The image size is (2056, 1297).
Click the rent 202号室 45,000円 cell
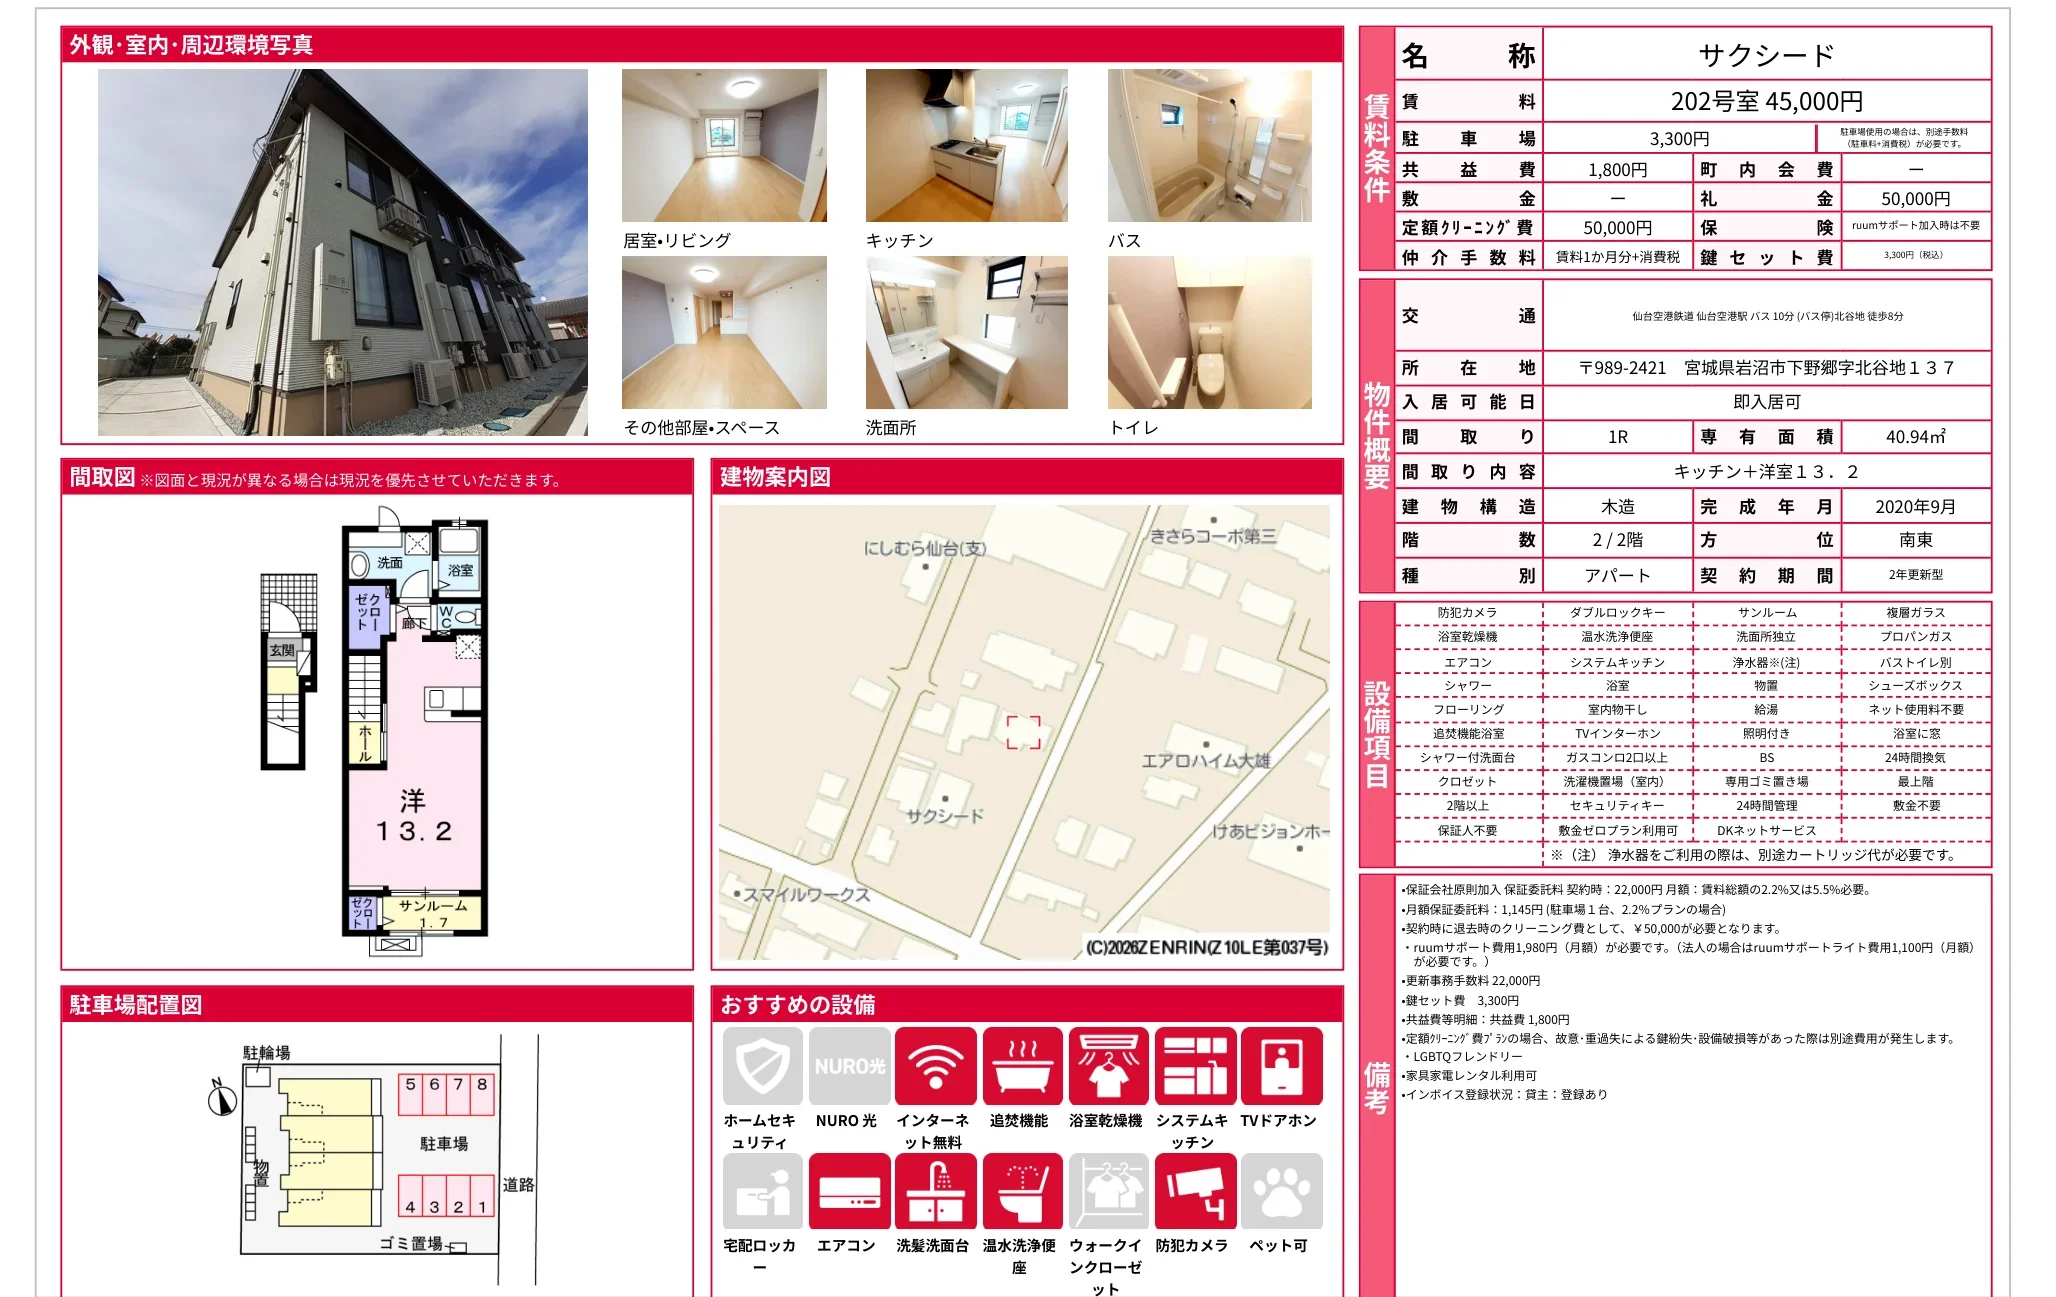click(x=1767, y=101)
